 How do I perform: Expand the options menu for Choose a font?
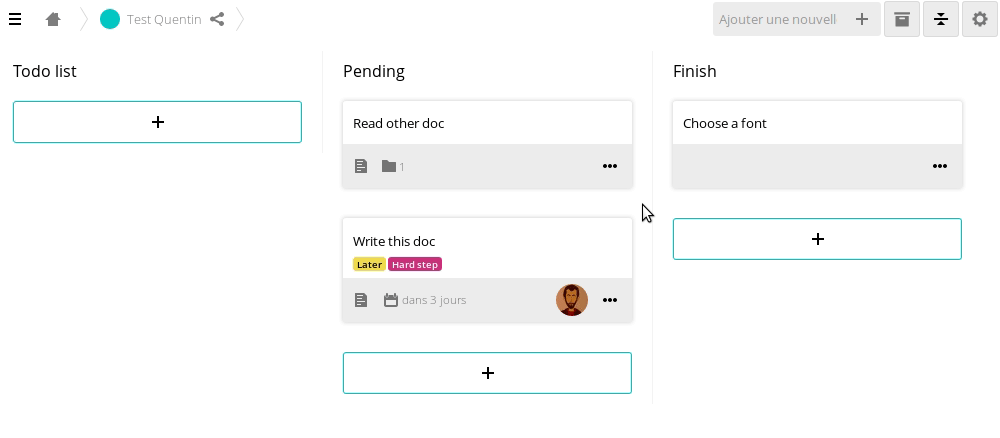(940, 166)
